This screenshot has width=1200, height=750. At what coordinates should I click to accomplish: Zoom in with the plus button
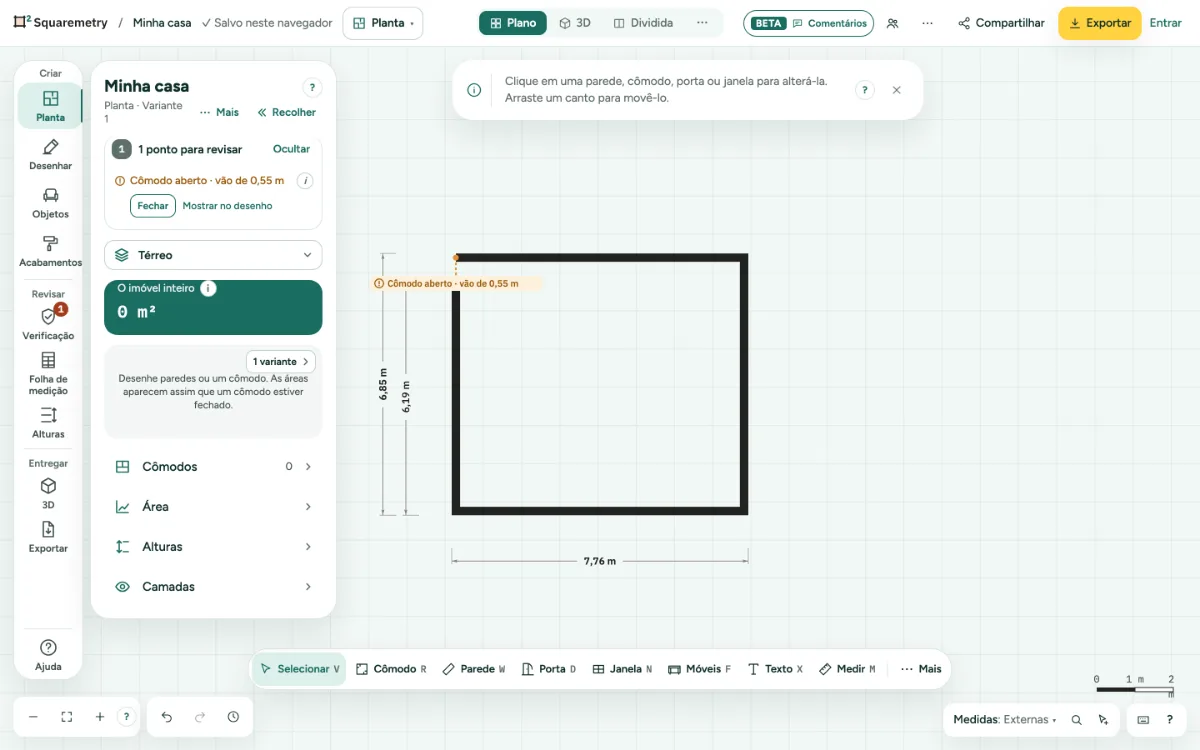click(100, 717)
